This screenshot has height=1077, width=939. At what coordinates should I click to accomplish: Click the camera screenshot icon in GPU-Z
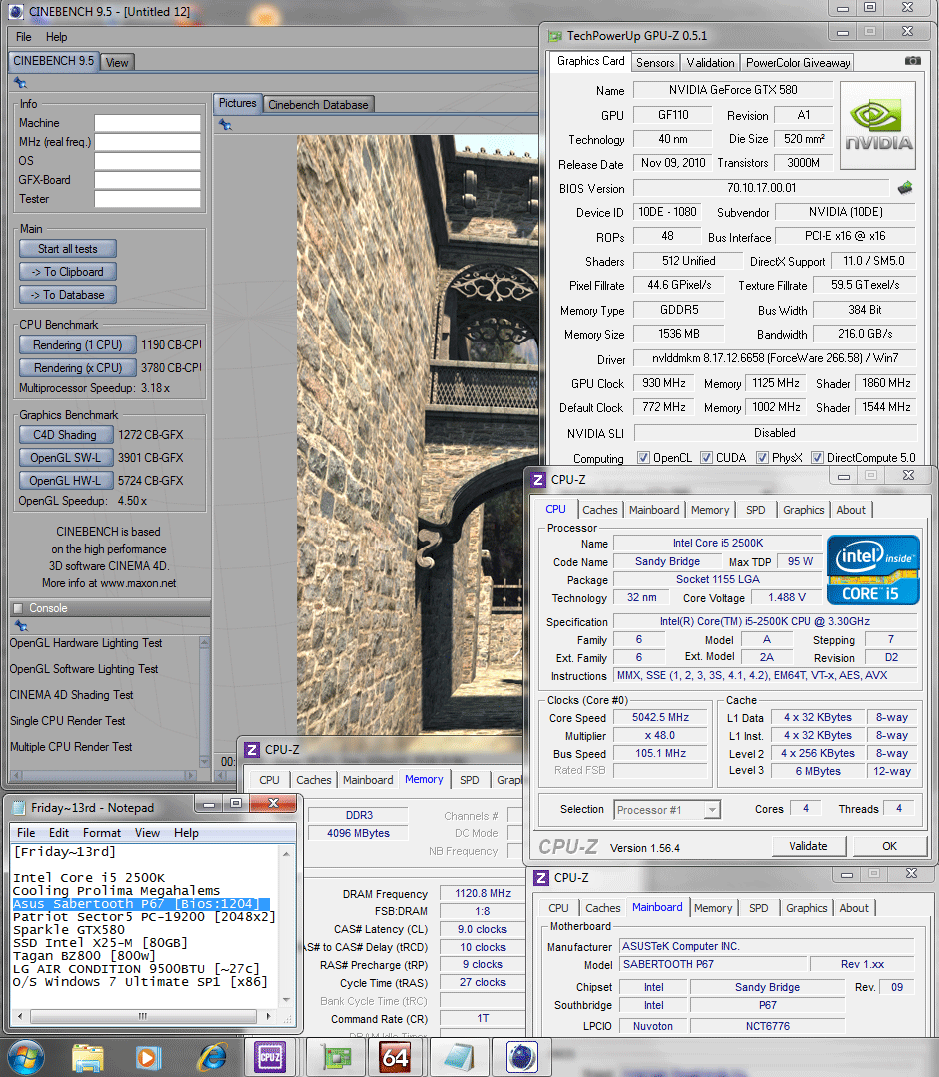pos(912,61)
